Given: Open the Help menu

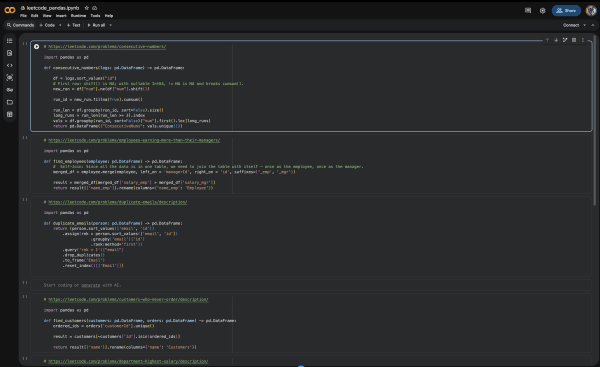Looking at the screenshot, I should tap(109, 16).
